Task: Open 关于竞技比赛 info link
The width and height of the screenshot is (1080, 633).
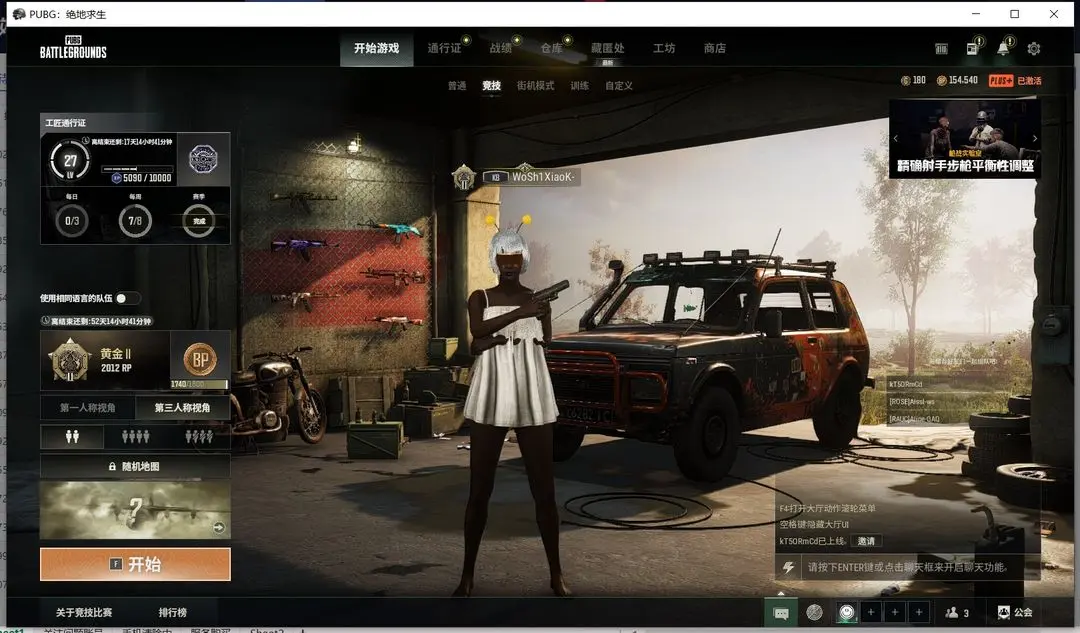Action: click(x=84, y=612)
